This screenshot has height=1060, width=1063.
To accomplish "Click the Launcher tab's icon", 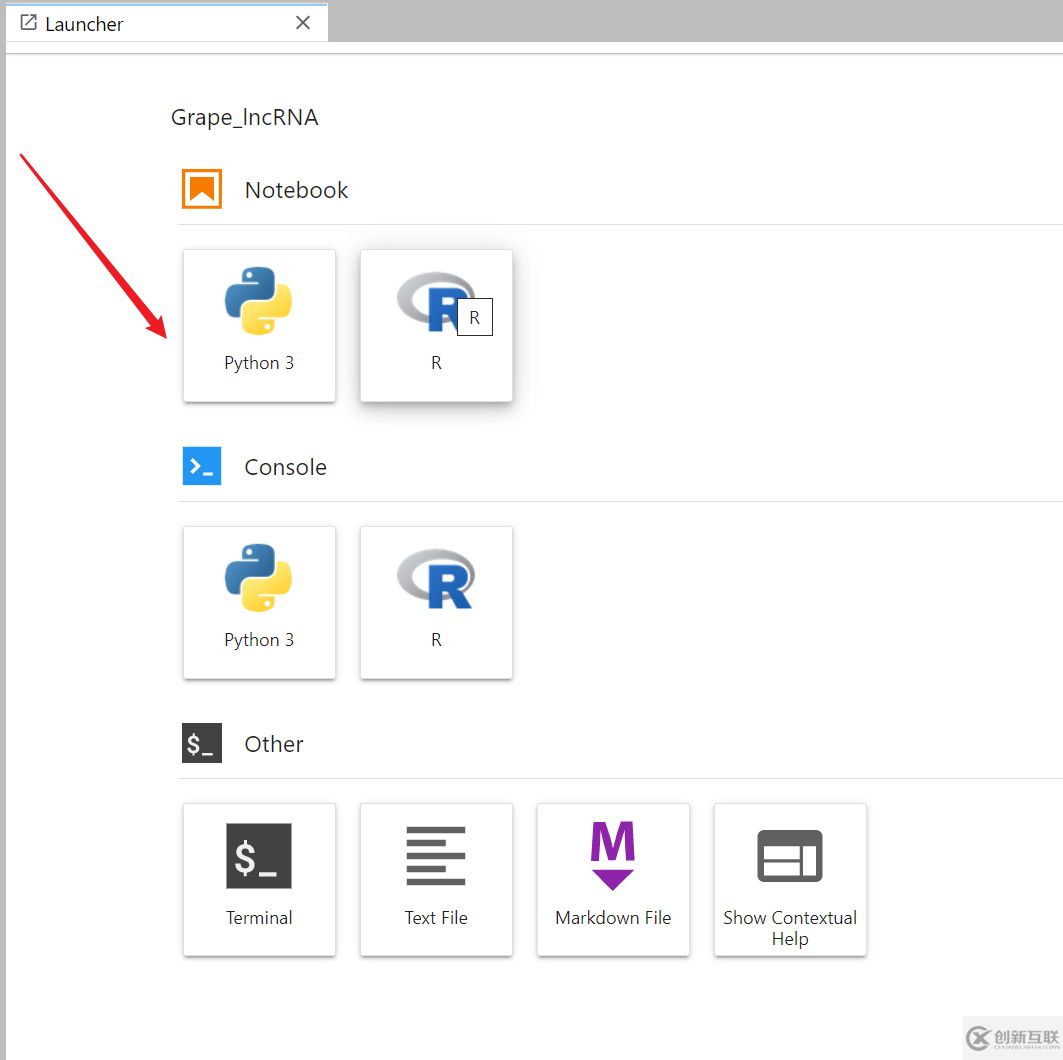I will tap(29, 23).
